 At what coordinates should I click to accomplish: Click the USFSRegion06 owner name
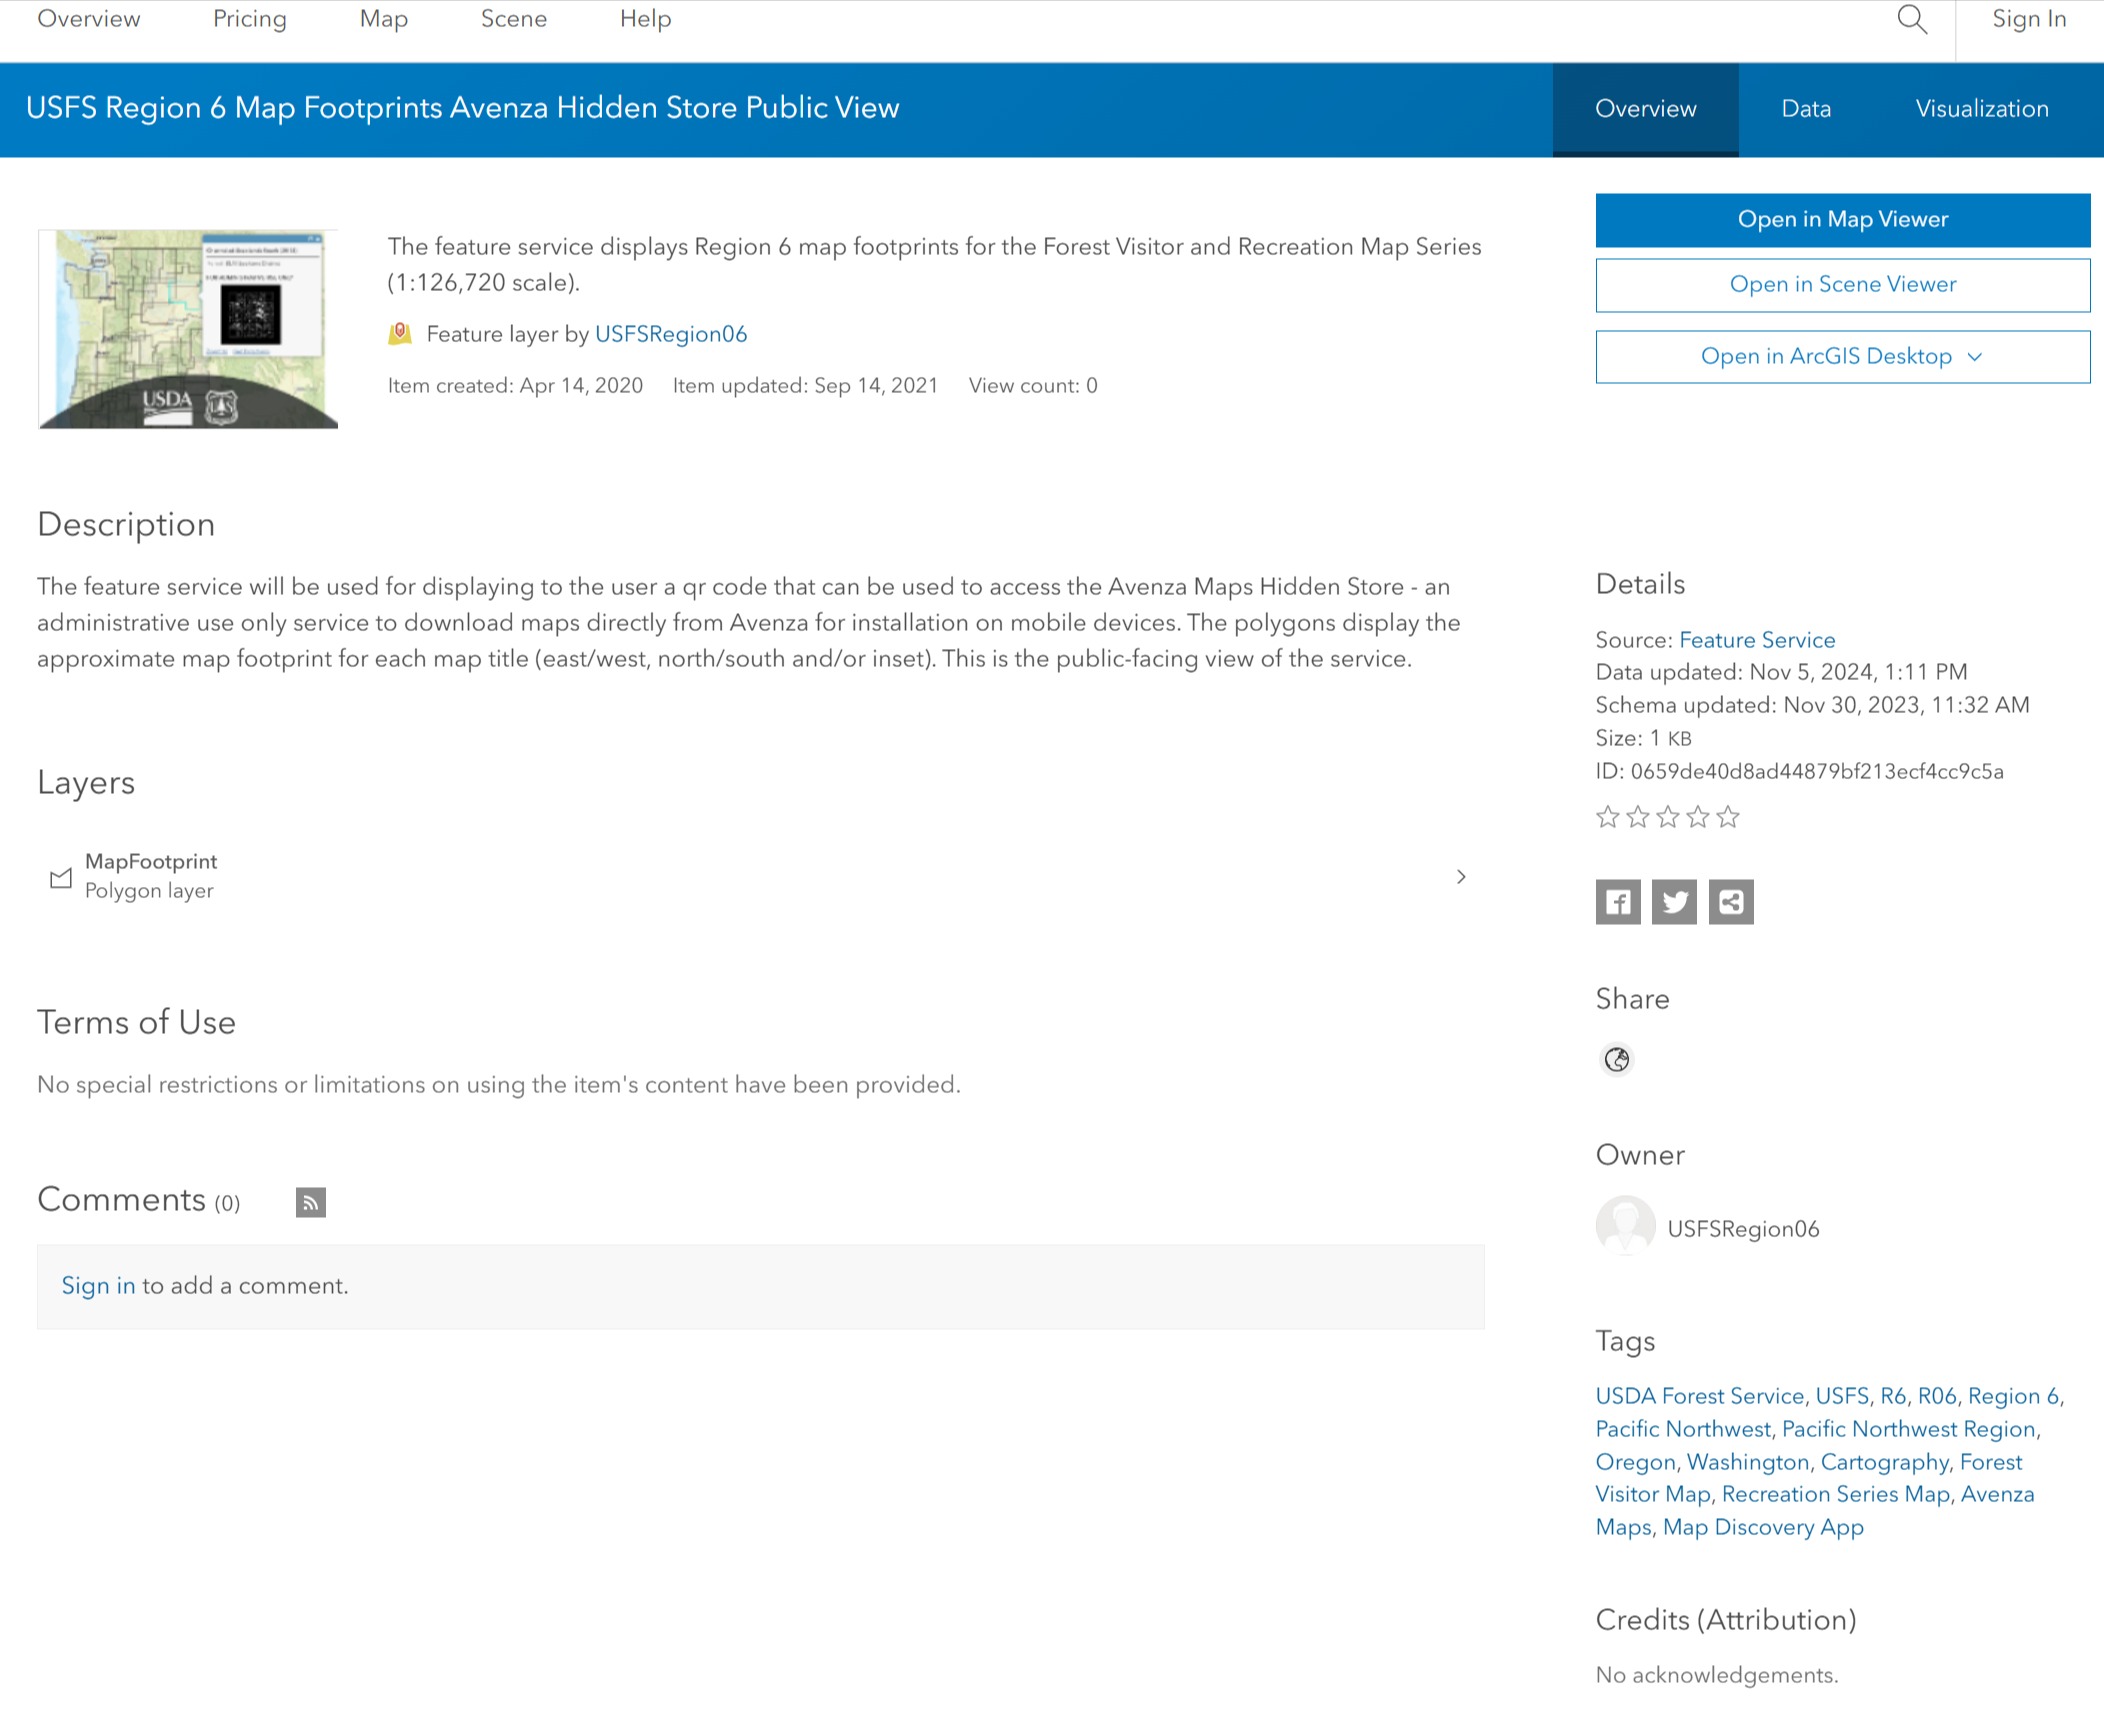click(x=1743, y=1229)
